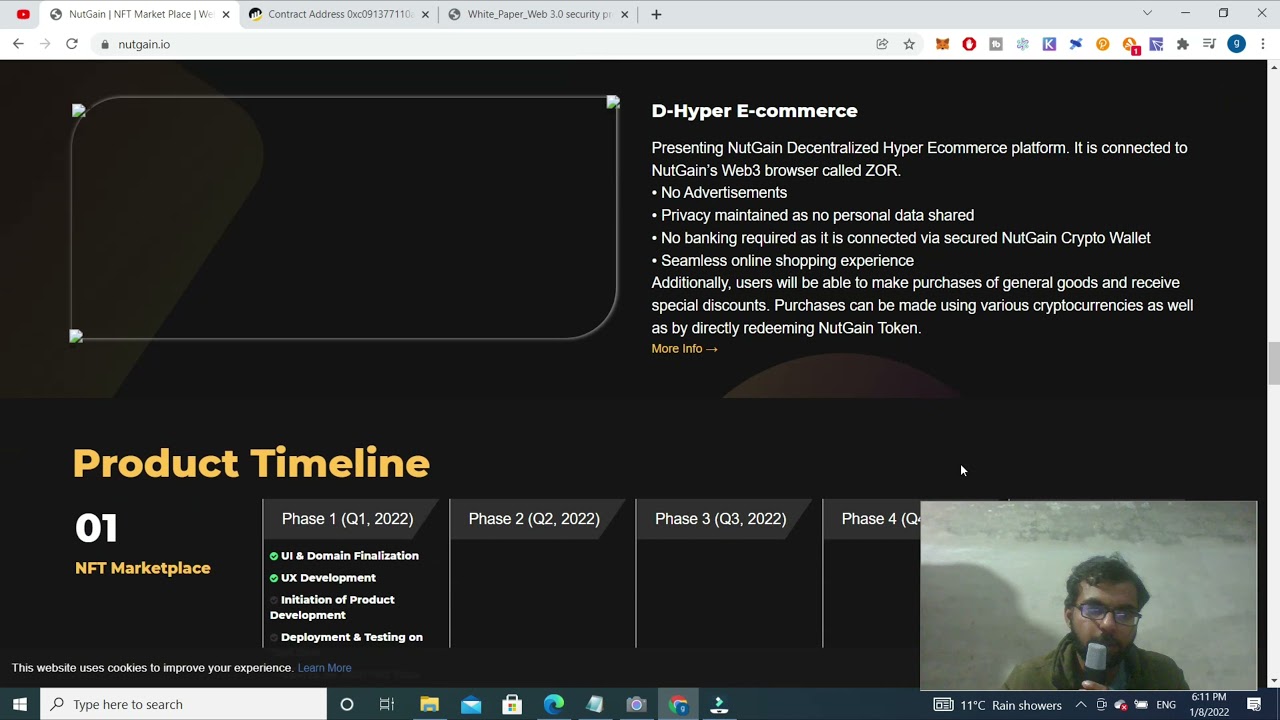Open Task View on the taskbar
This screenshot has width=1280, height=720.
387,704
